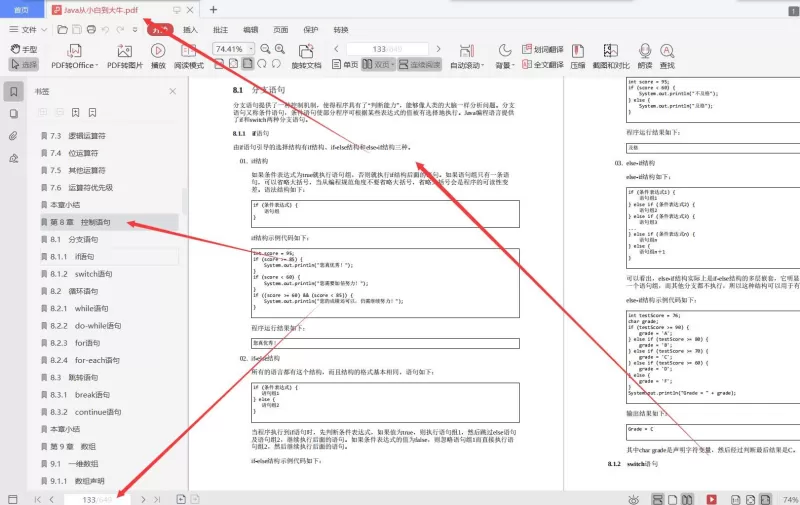
Task: Start the 朗读 read-aloud tool
Action: pyautogui.click(x=645, y=57)
